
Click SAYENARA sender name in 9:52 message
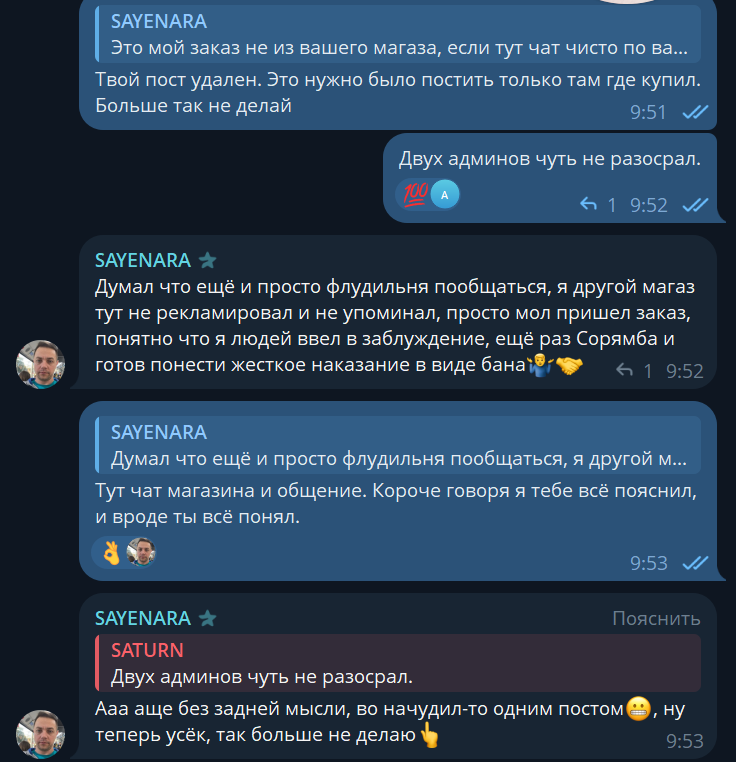point(143,260)
